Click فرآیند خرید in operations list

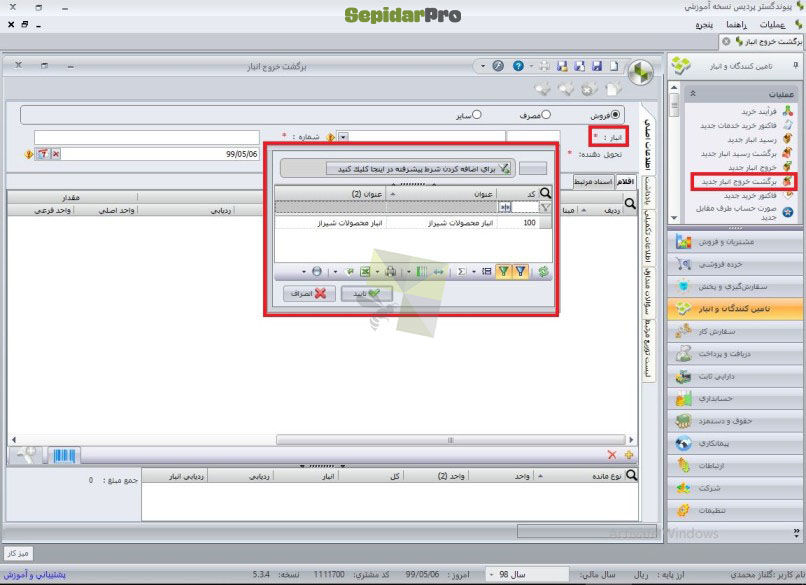(x=759, y=111)
